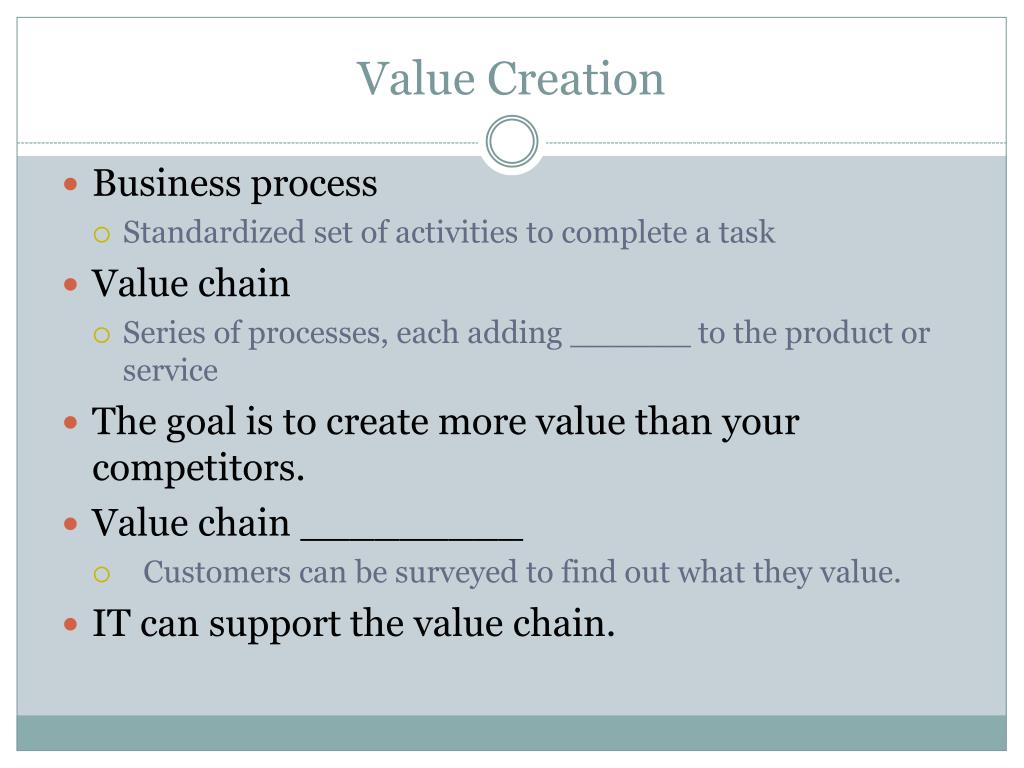Click the Standardized set of activities line
Screen dimensions: 1024x768
click(x=449, y=233)
